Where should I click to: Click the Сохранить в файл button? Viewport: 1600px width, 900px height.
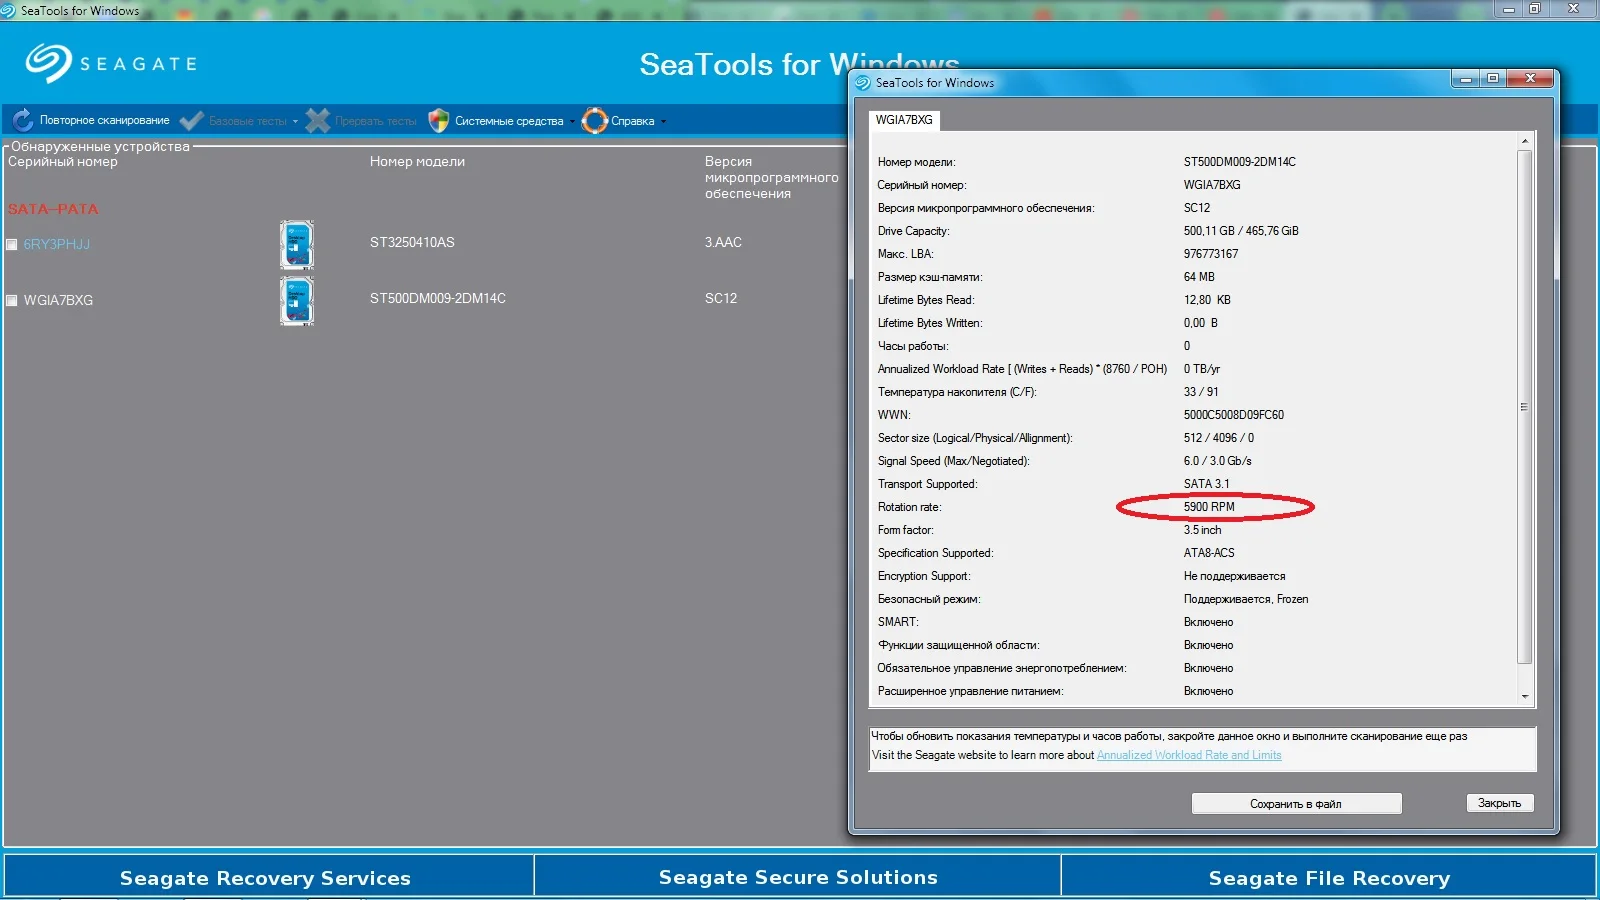click(x=1296, y=804)
